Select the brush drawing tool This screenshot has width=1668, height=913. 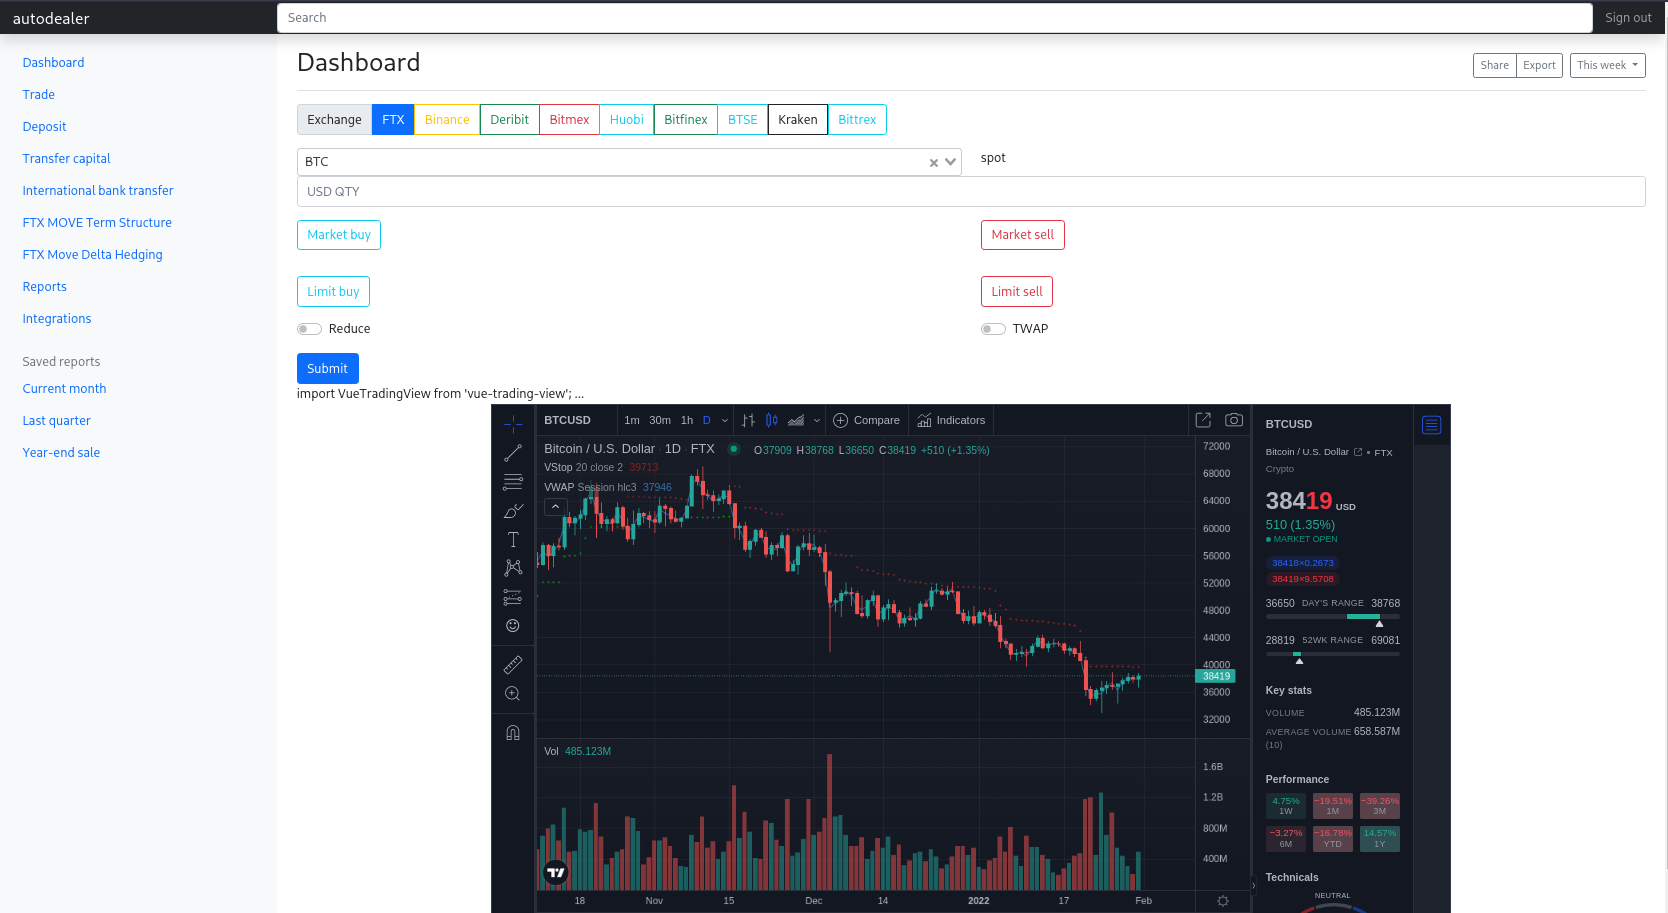coord(513,511)
